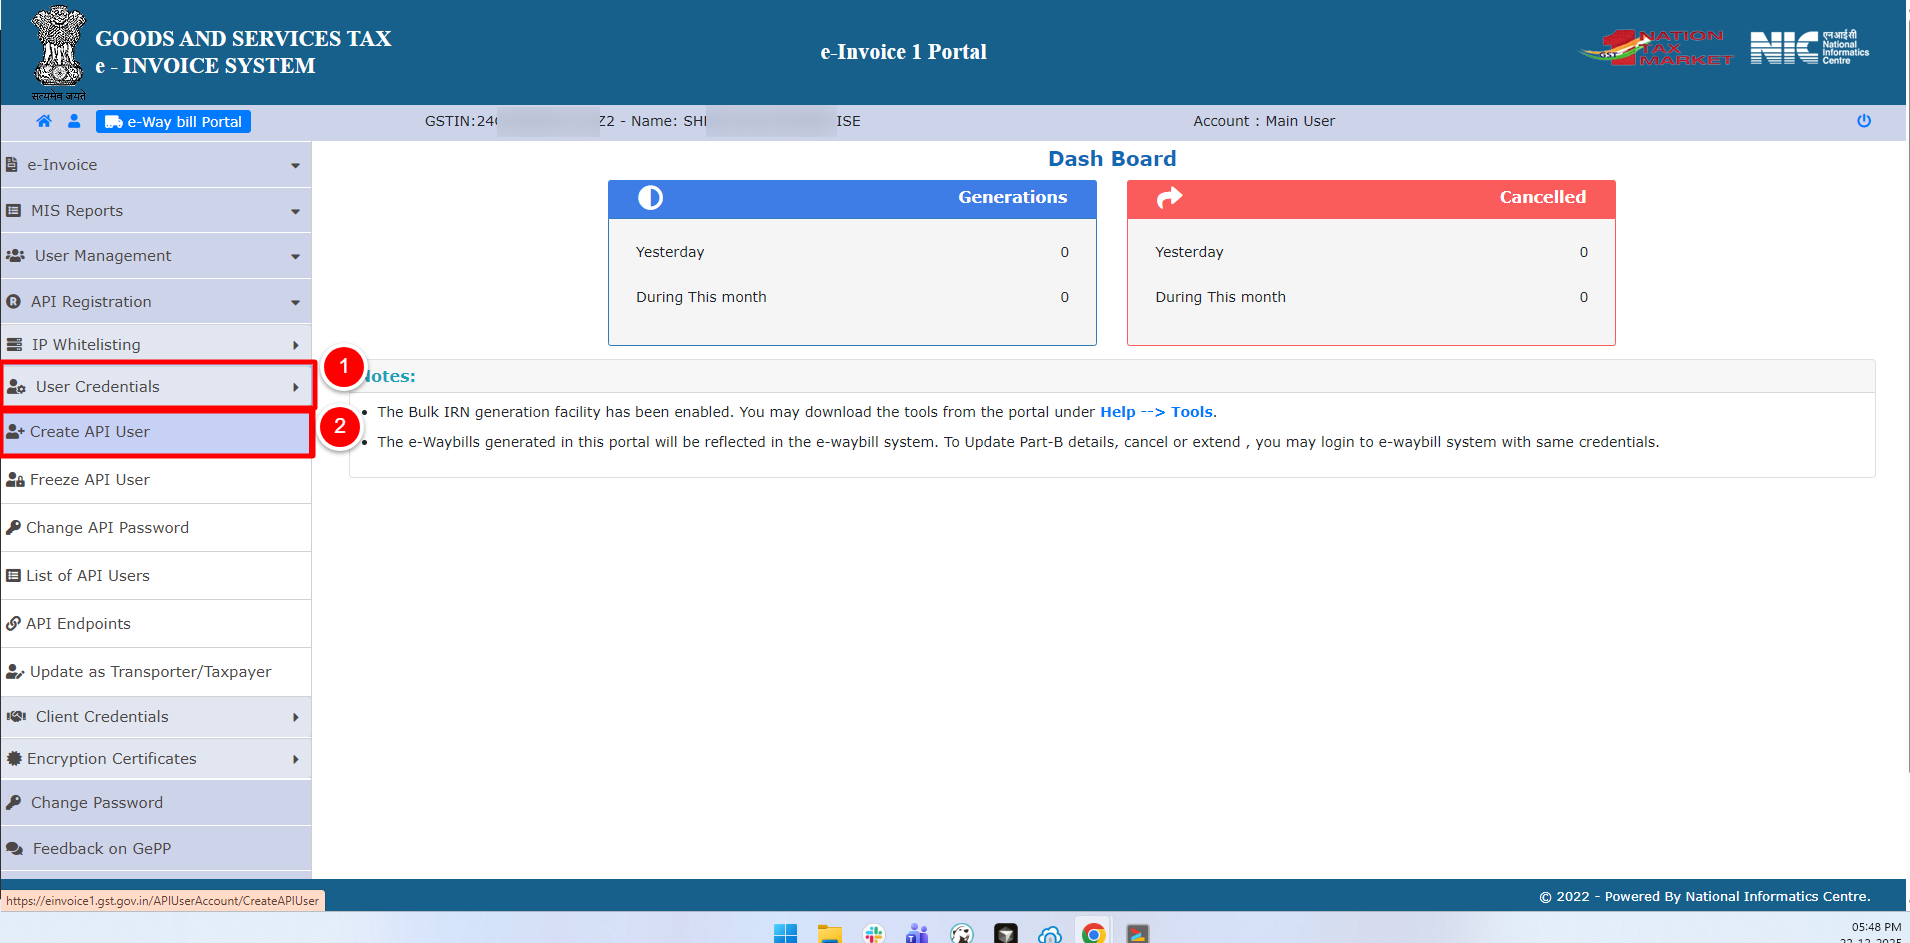
Task: Click the power logout icon
Action: pos(1864,121)
